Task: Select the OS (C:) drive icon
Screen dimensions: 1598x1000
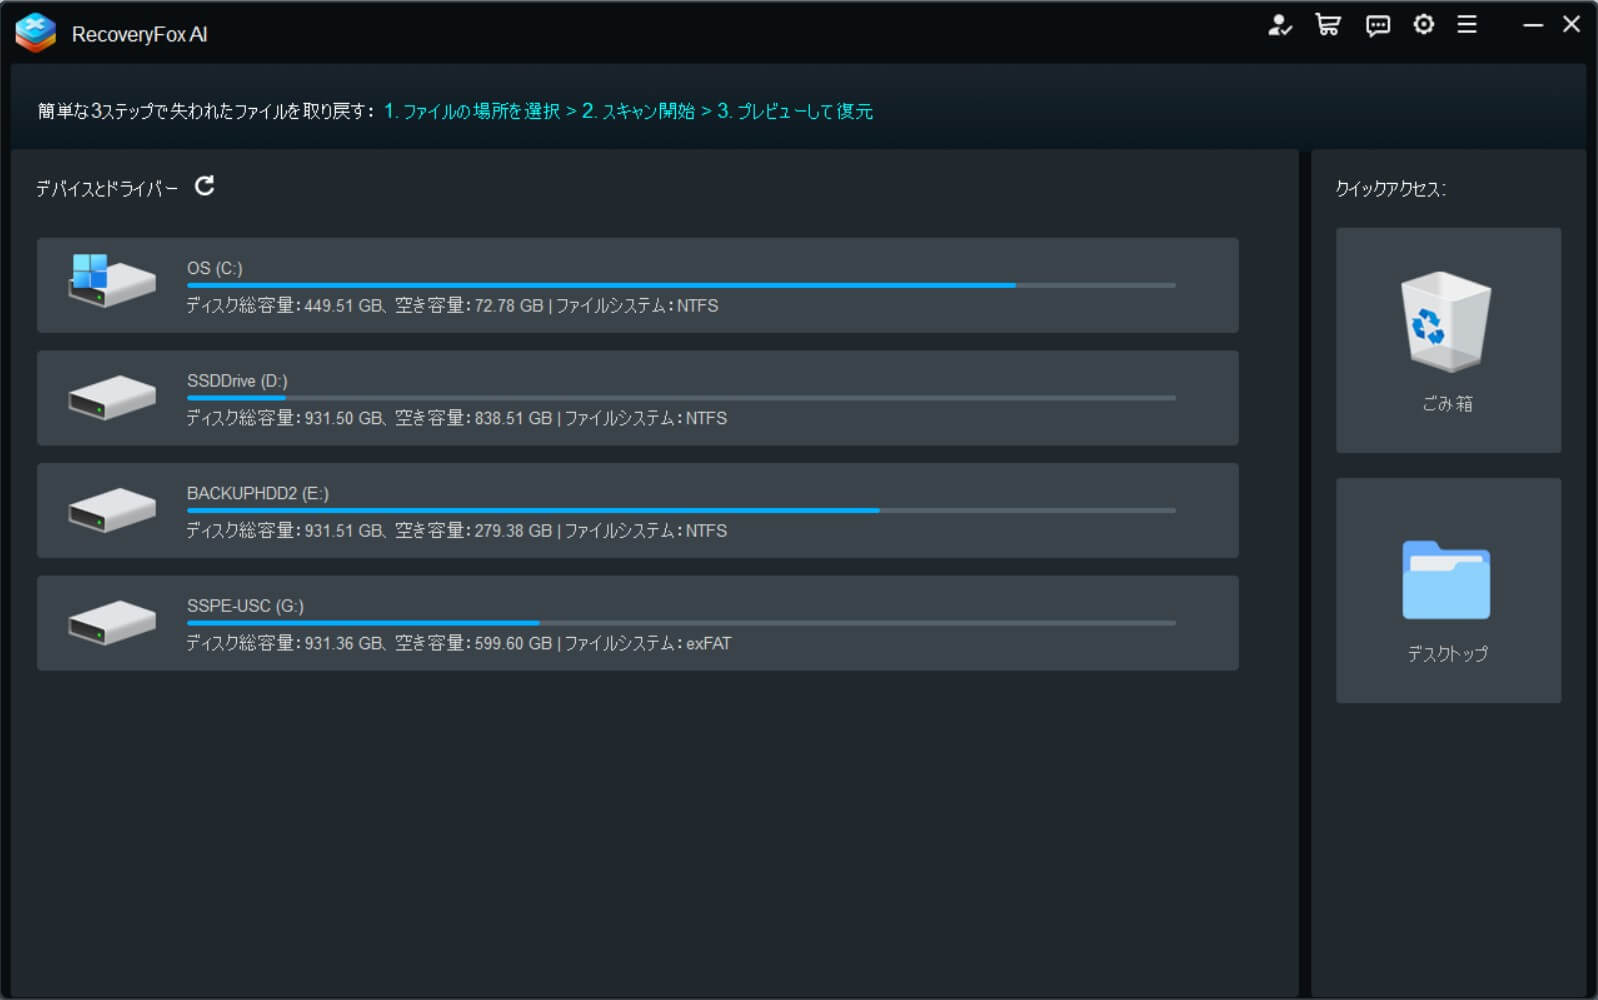Action: tap(111, 280)
